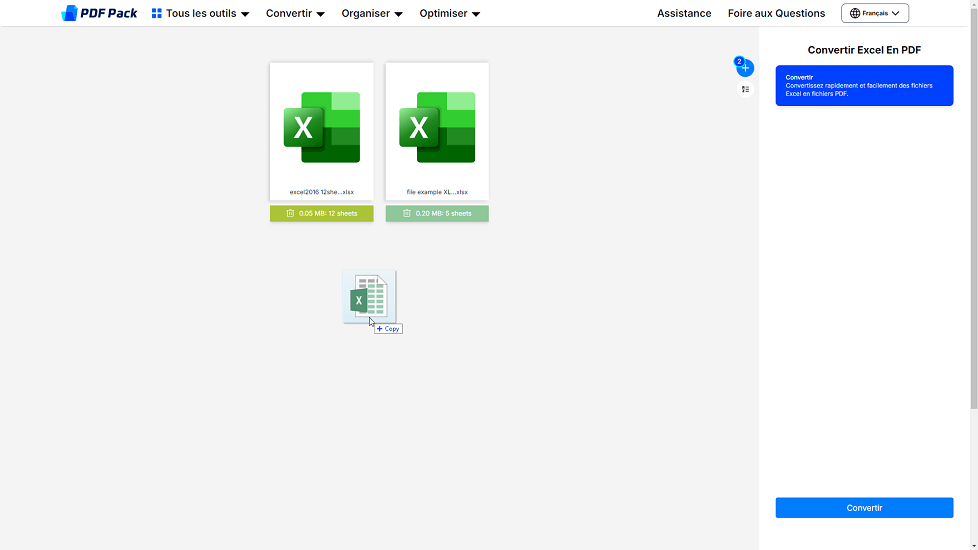Click trash icon under file example XLSX
The height and width of the screenshot is (550, 978).
tap(407, 213)
